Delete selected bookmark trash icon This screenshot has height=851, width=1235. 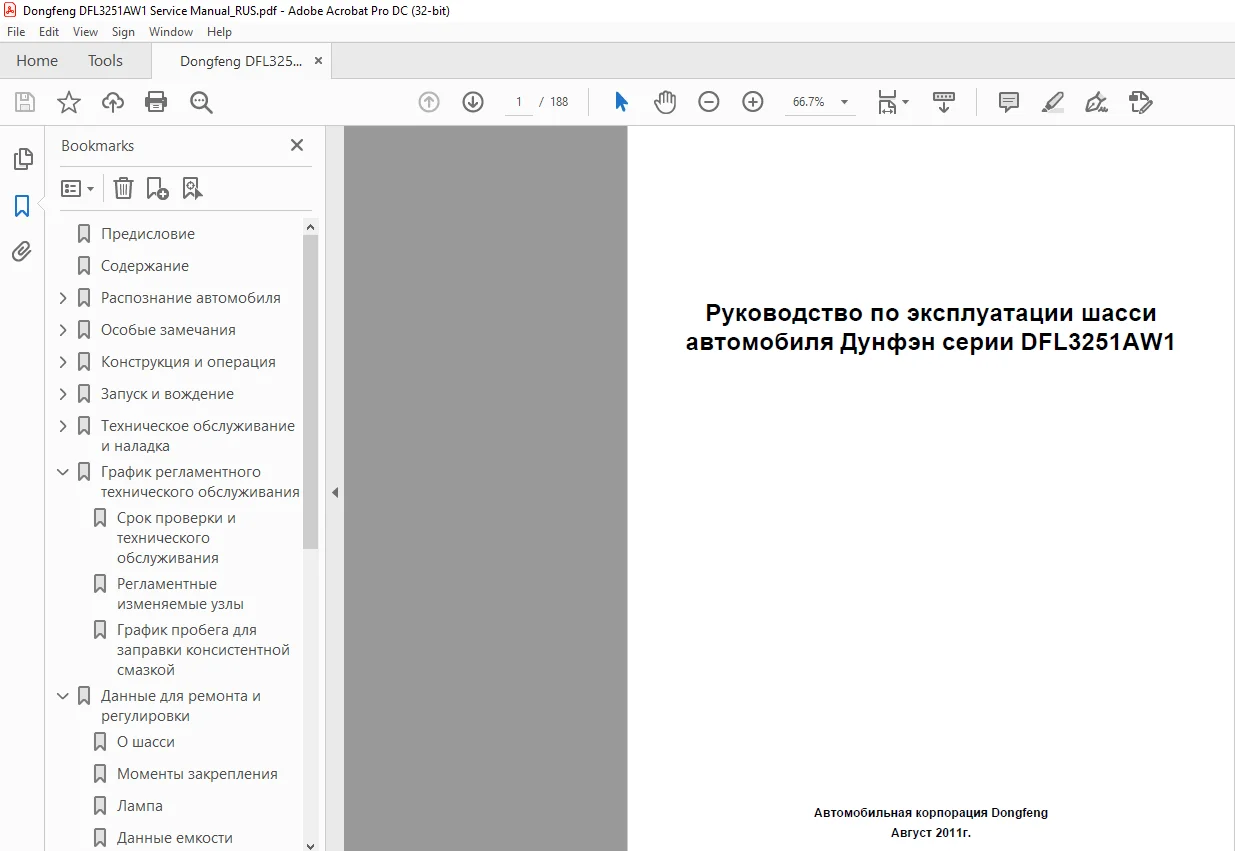[123, 188]
